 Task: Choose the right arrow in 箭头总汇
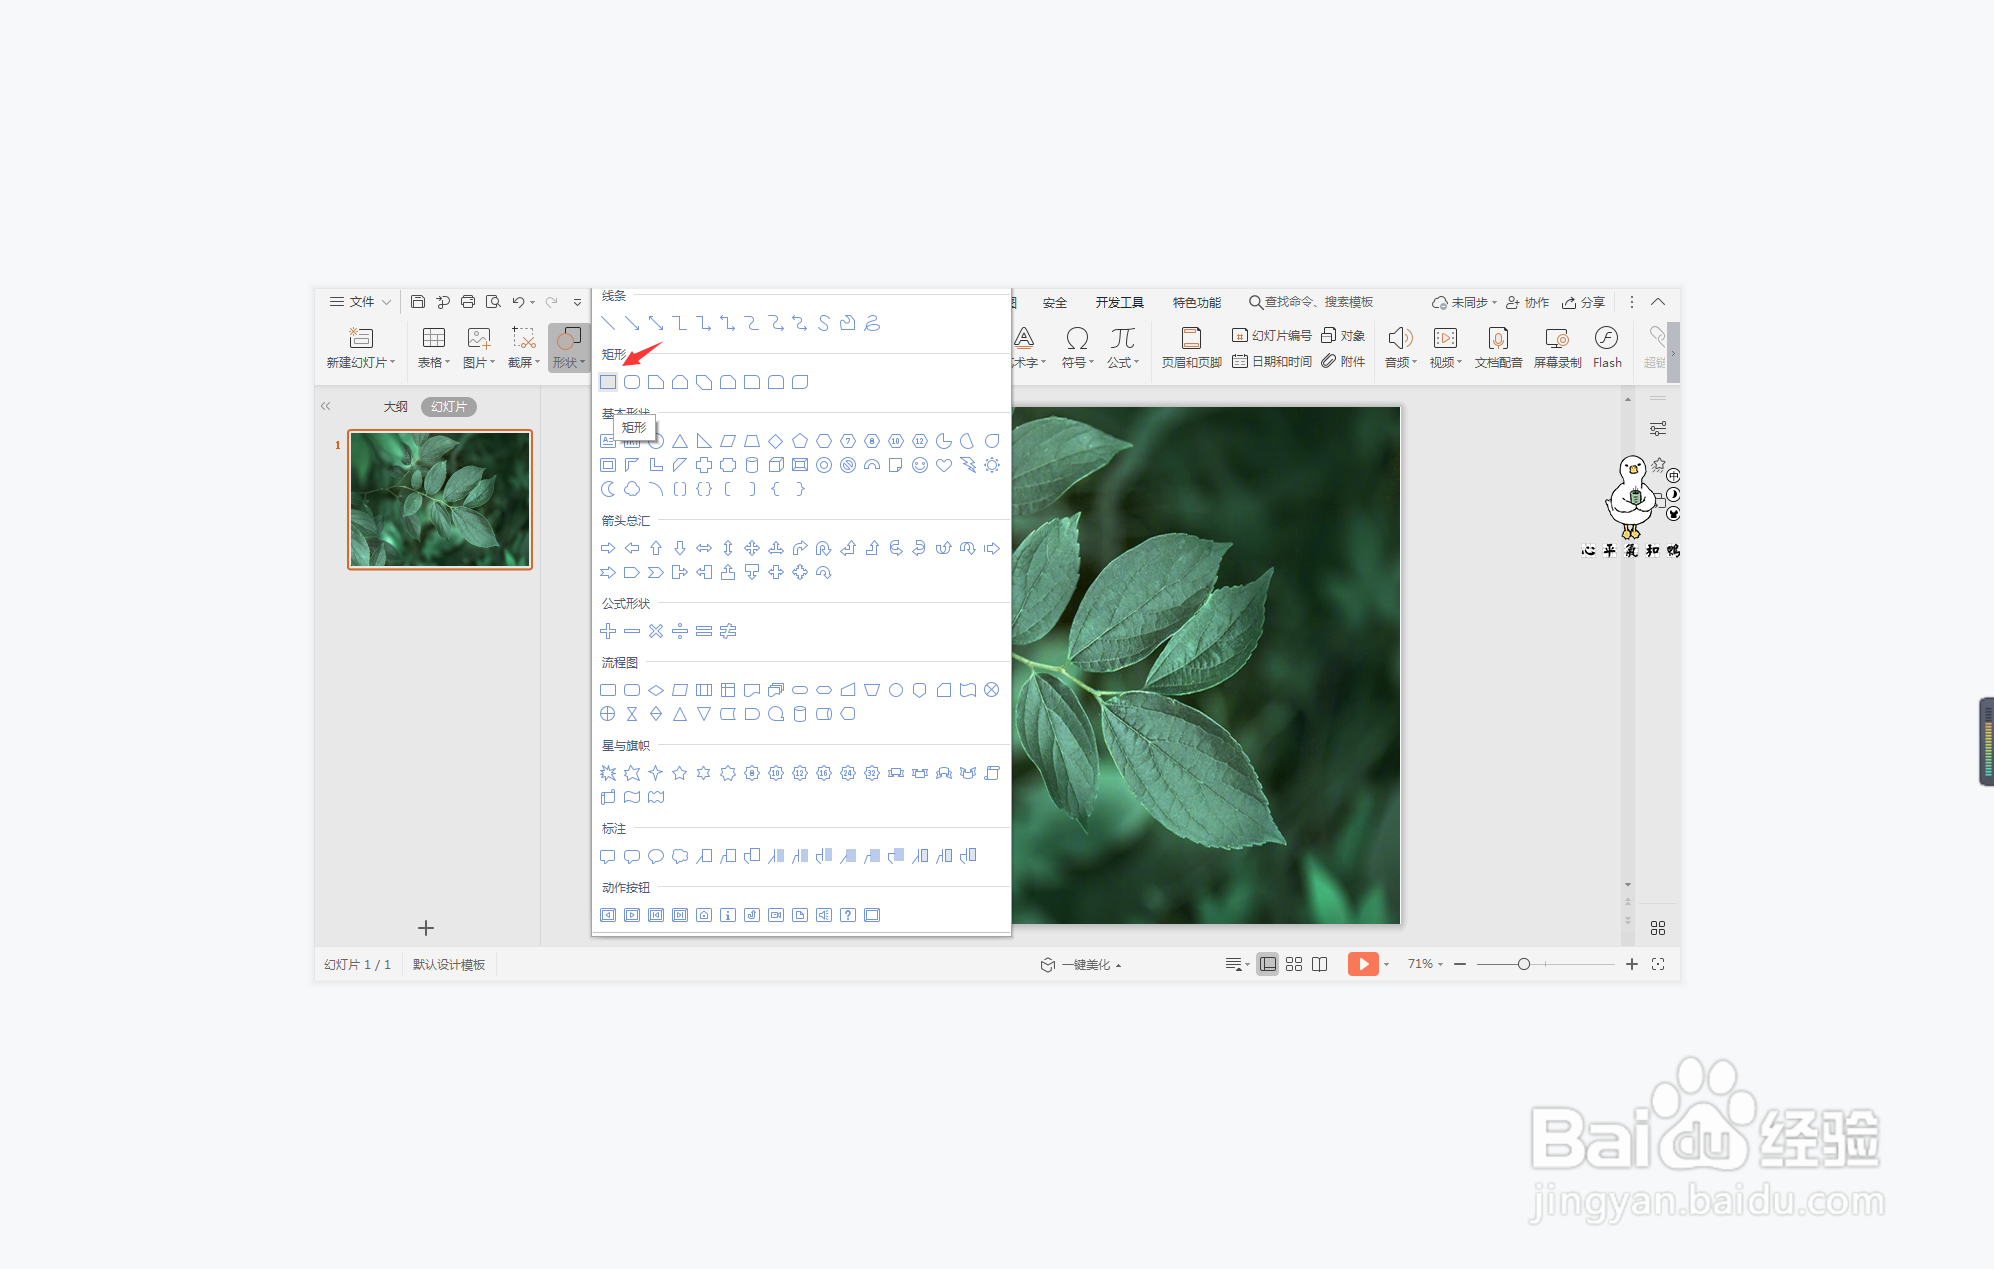[x=608, y=548]
